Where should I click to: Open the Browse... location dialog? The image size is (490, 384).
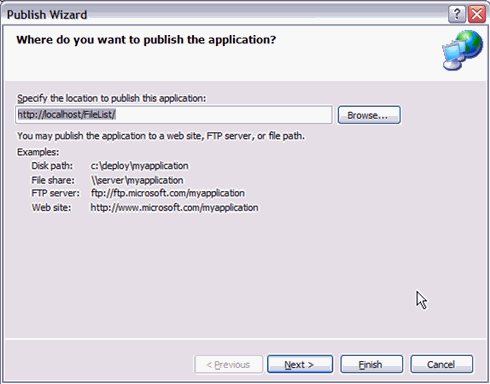pos(369,115)
